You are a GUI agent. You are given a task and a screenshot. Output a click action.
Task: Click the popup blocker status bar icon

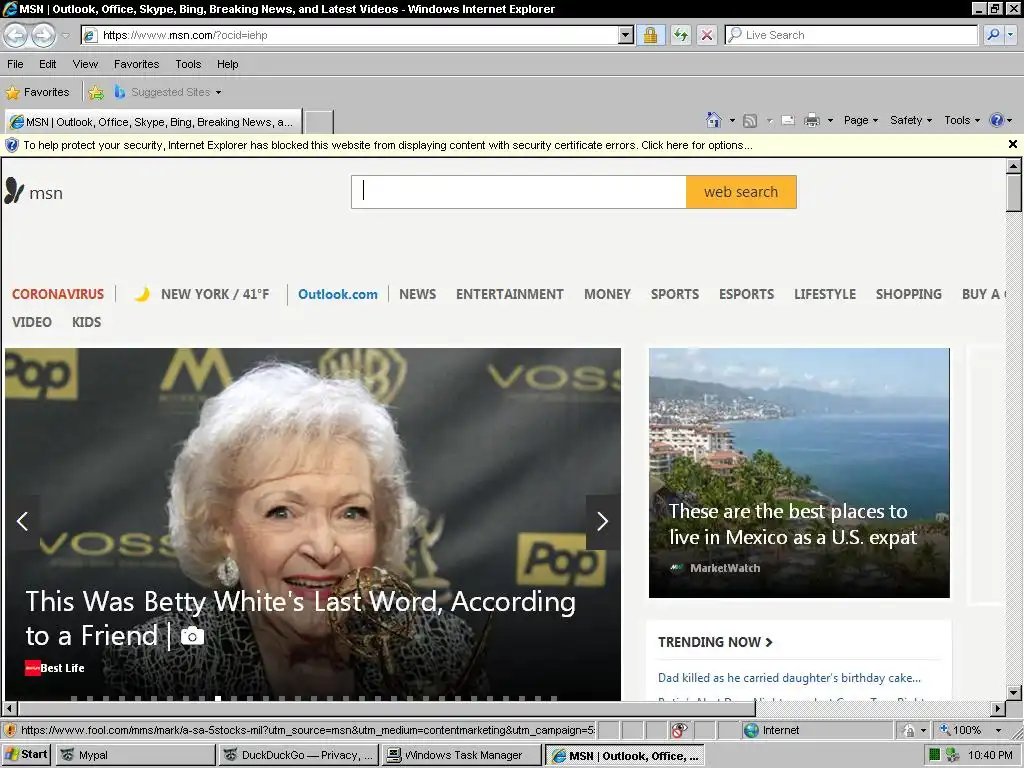tap(679, 730)
